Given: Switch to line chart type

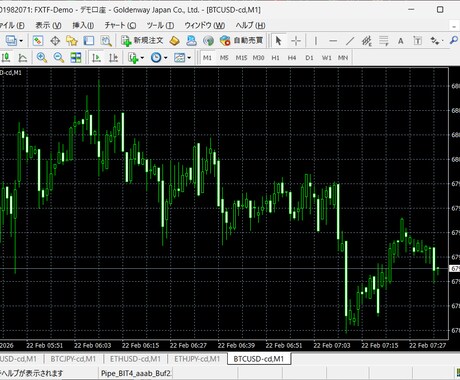Looking at the screenshot, I should click(22, 58).
